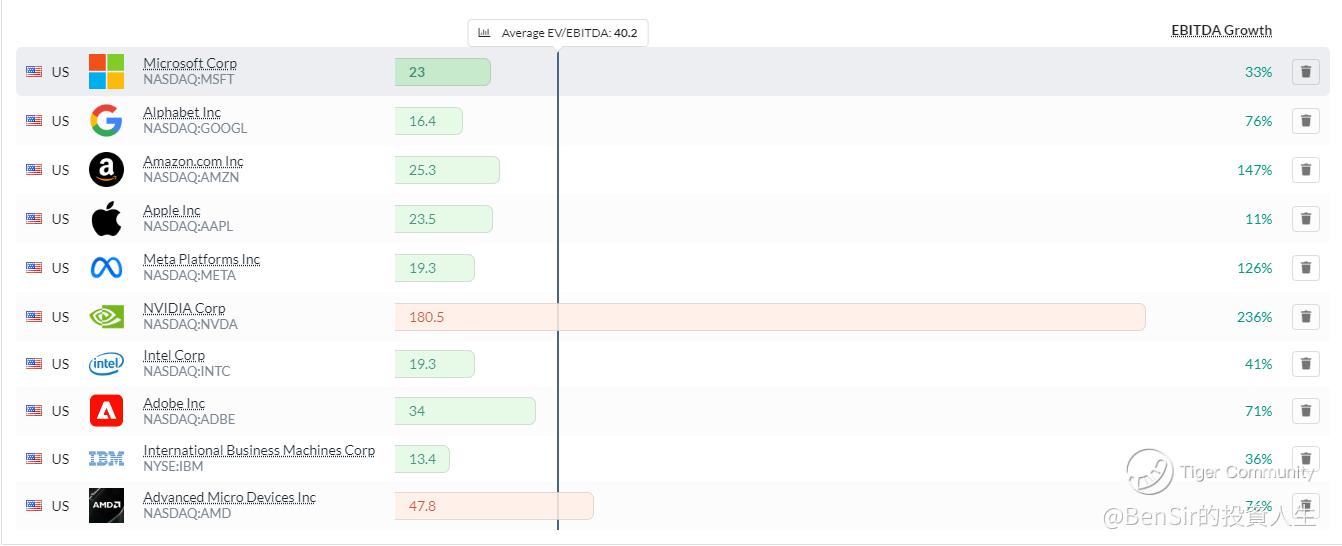The height and width of the screenshot is (546, 1342).
Task: Click the Google G logo
Action: (106, 121)
